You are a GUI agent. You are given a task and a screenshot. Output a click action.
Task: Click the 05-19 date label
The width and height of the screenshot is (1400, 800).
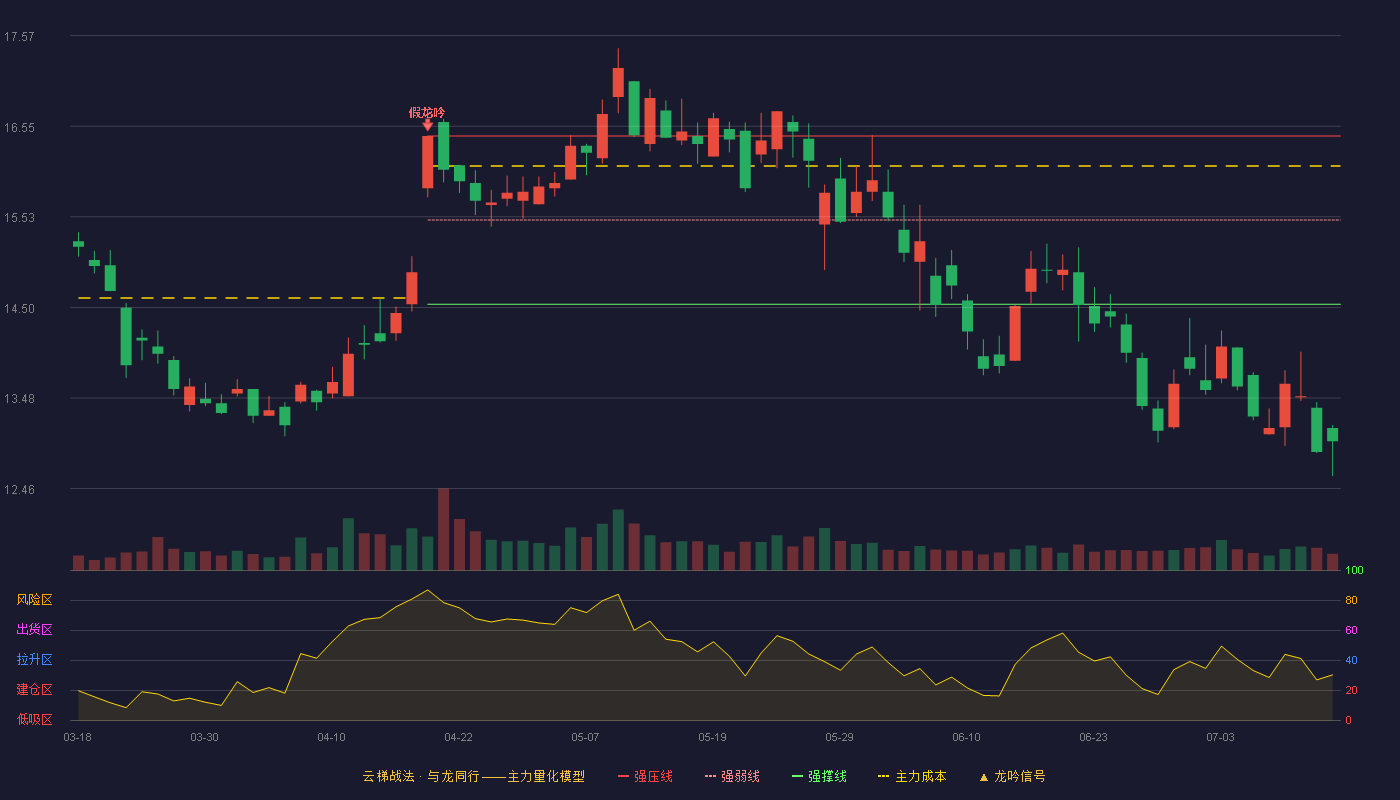712,737
